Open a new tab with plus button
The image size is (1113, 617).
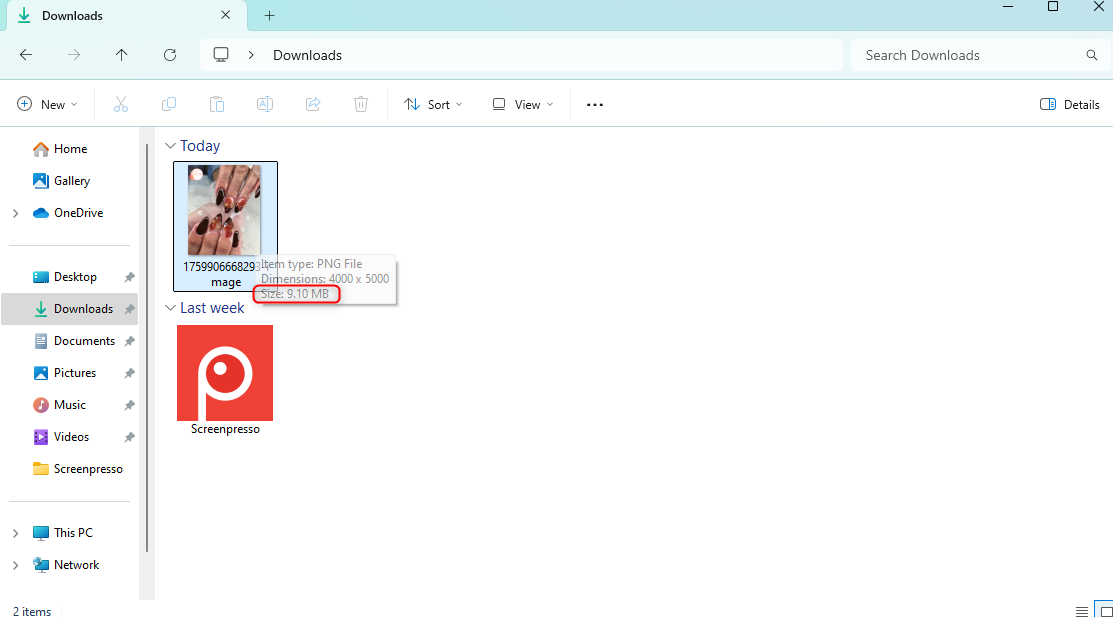click(x=269, y=15)
